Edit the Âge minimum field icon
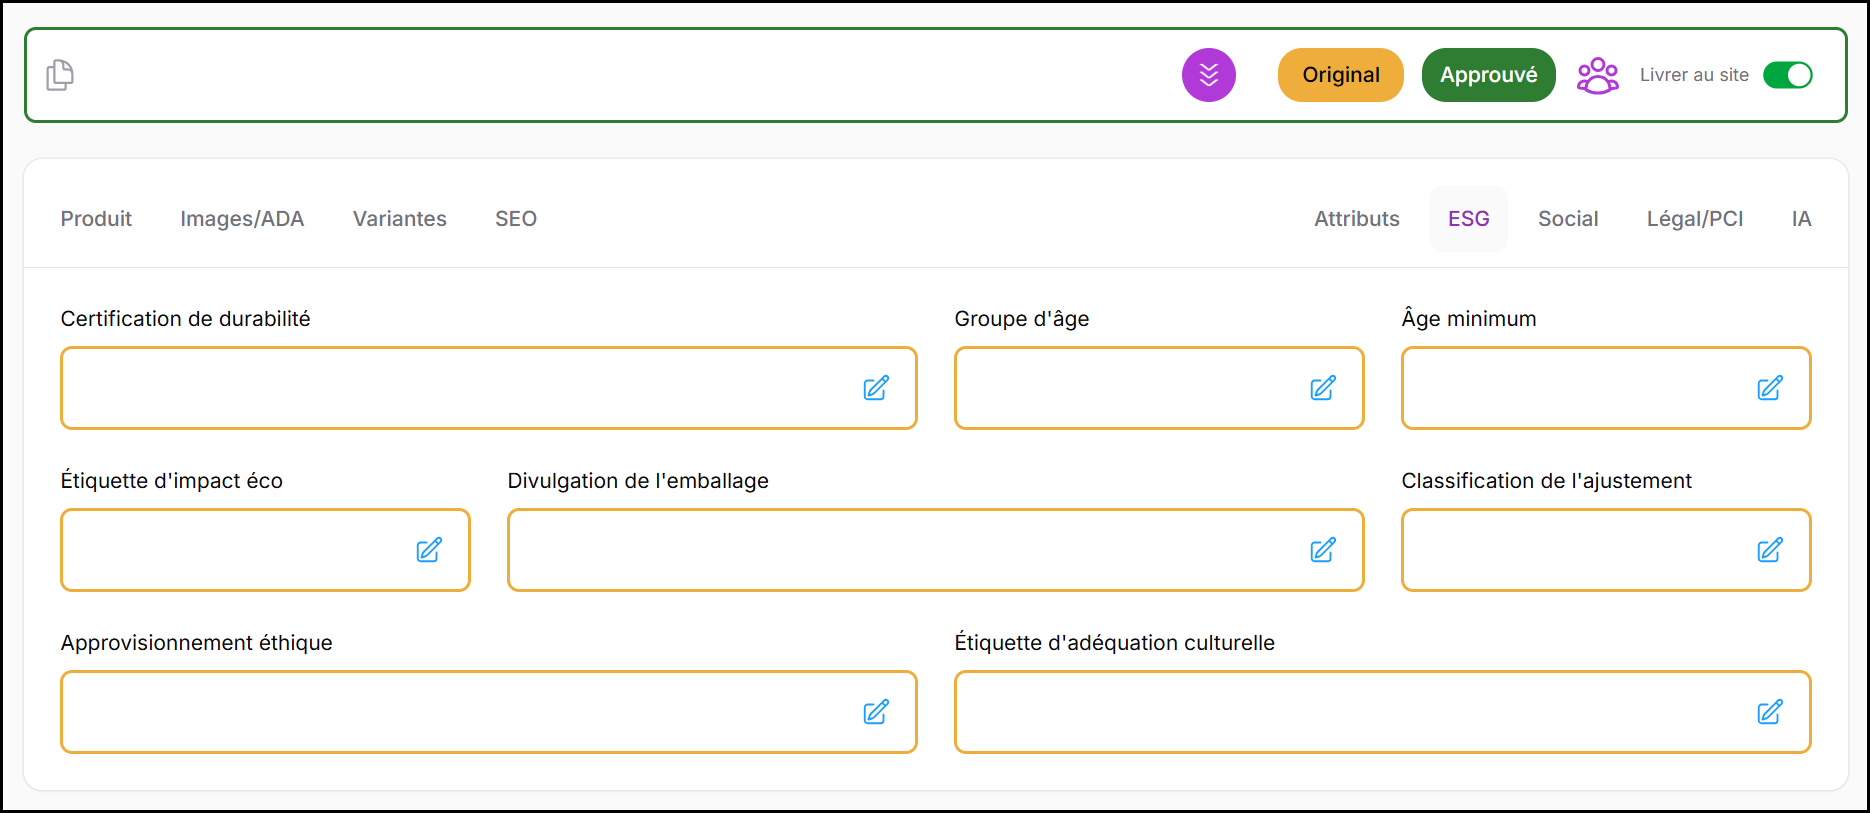The width and height of the screenshot is (1870, 813). pyautogui.click(x=1770, y=388)
